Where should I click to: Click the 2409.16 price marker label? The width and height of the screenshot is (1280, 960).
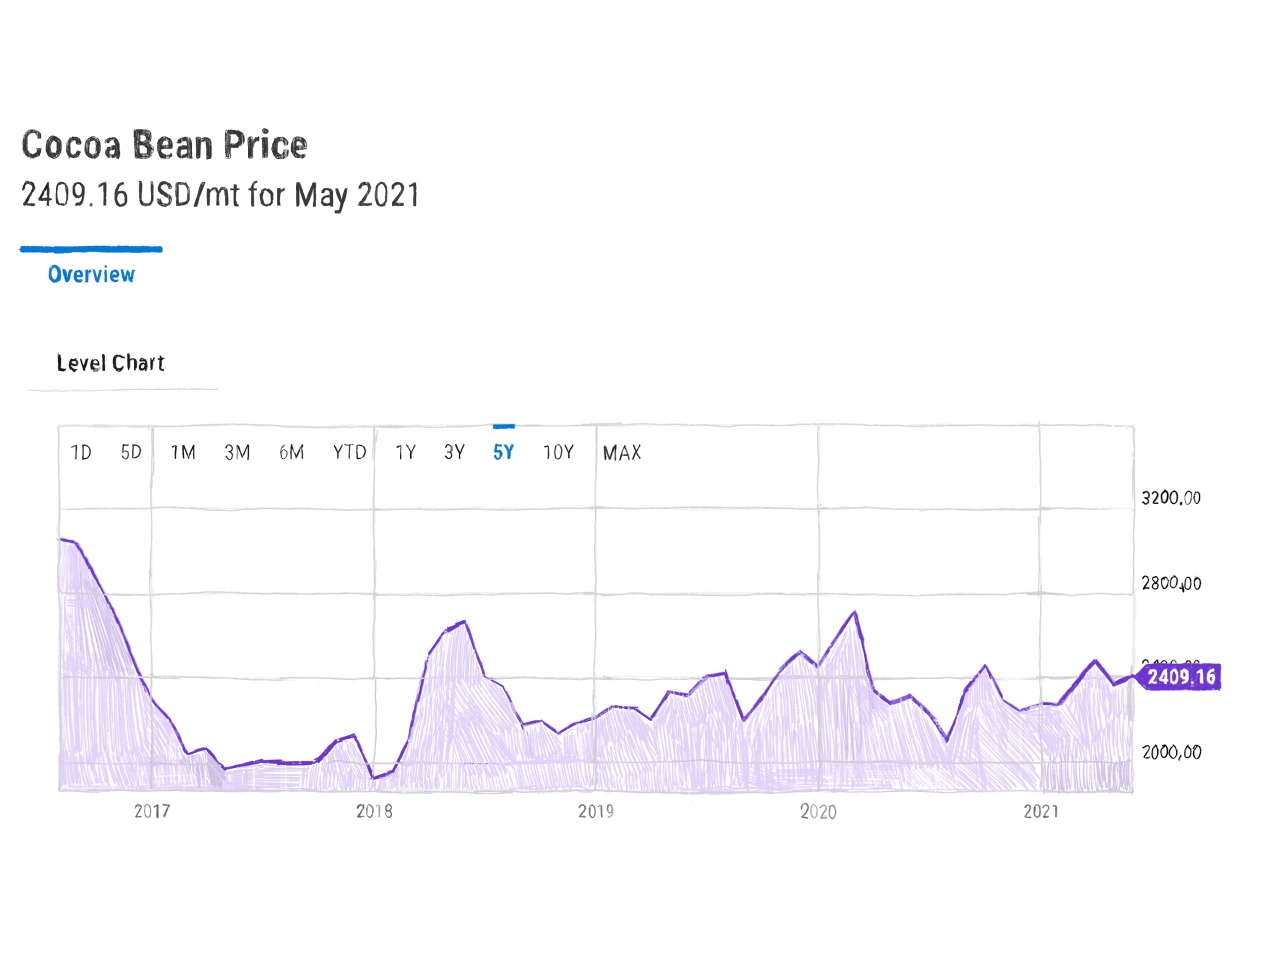click(1181, 677)
